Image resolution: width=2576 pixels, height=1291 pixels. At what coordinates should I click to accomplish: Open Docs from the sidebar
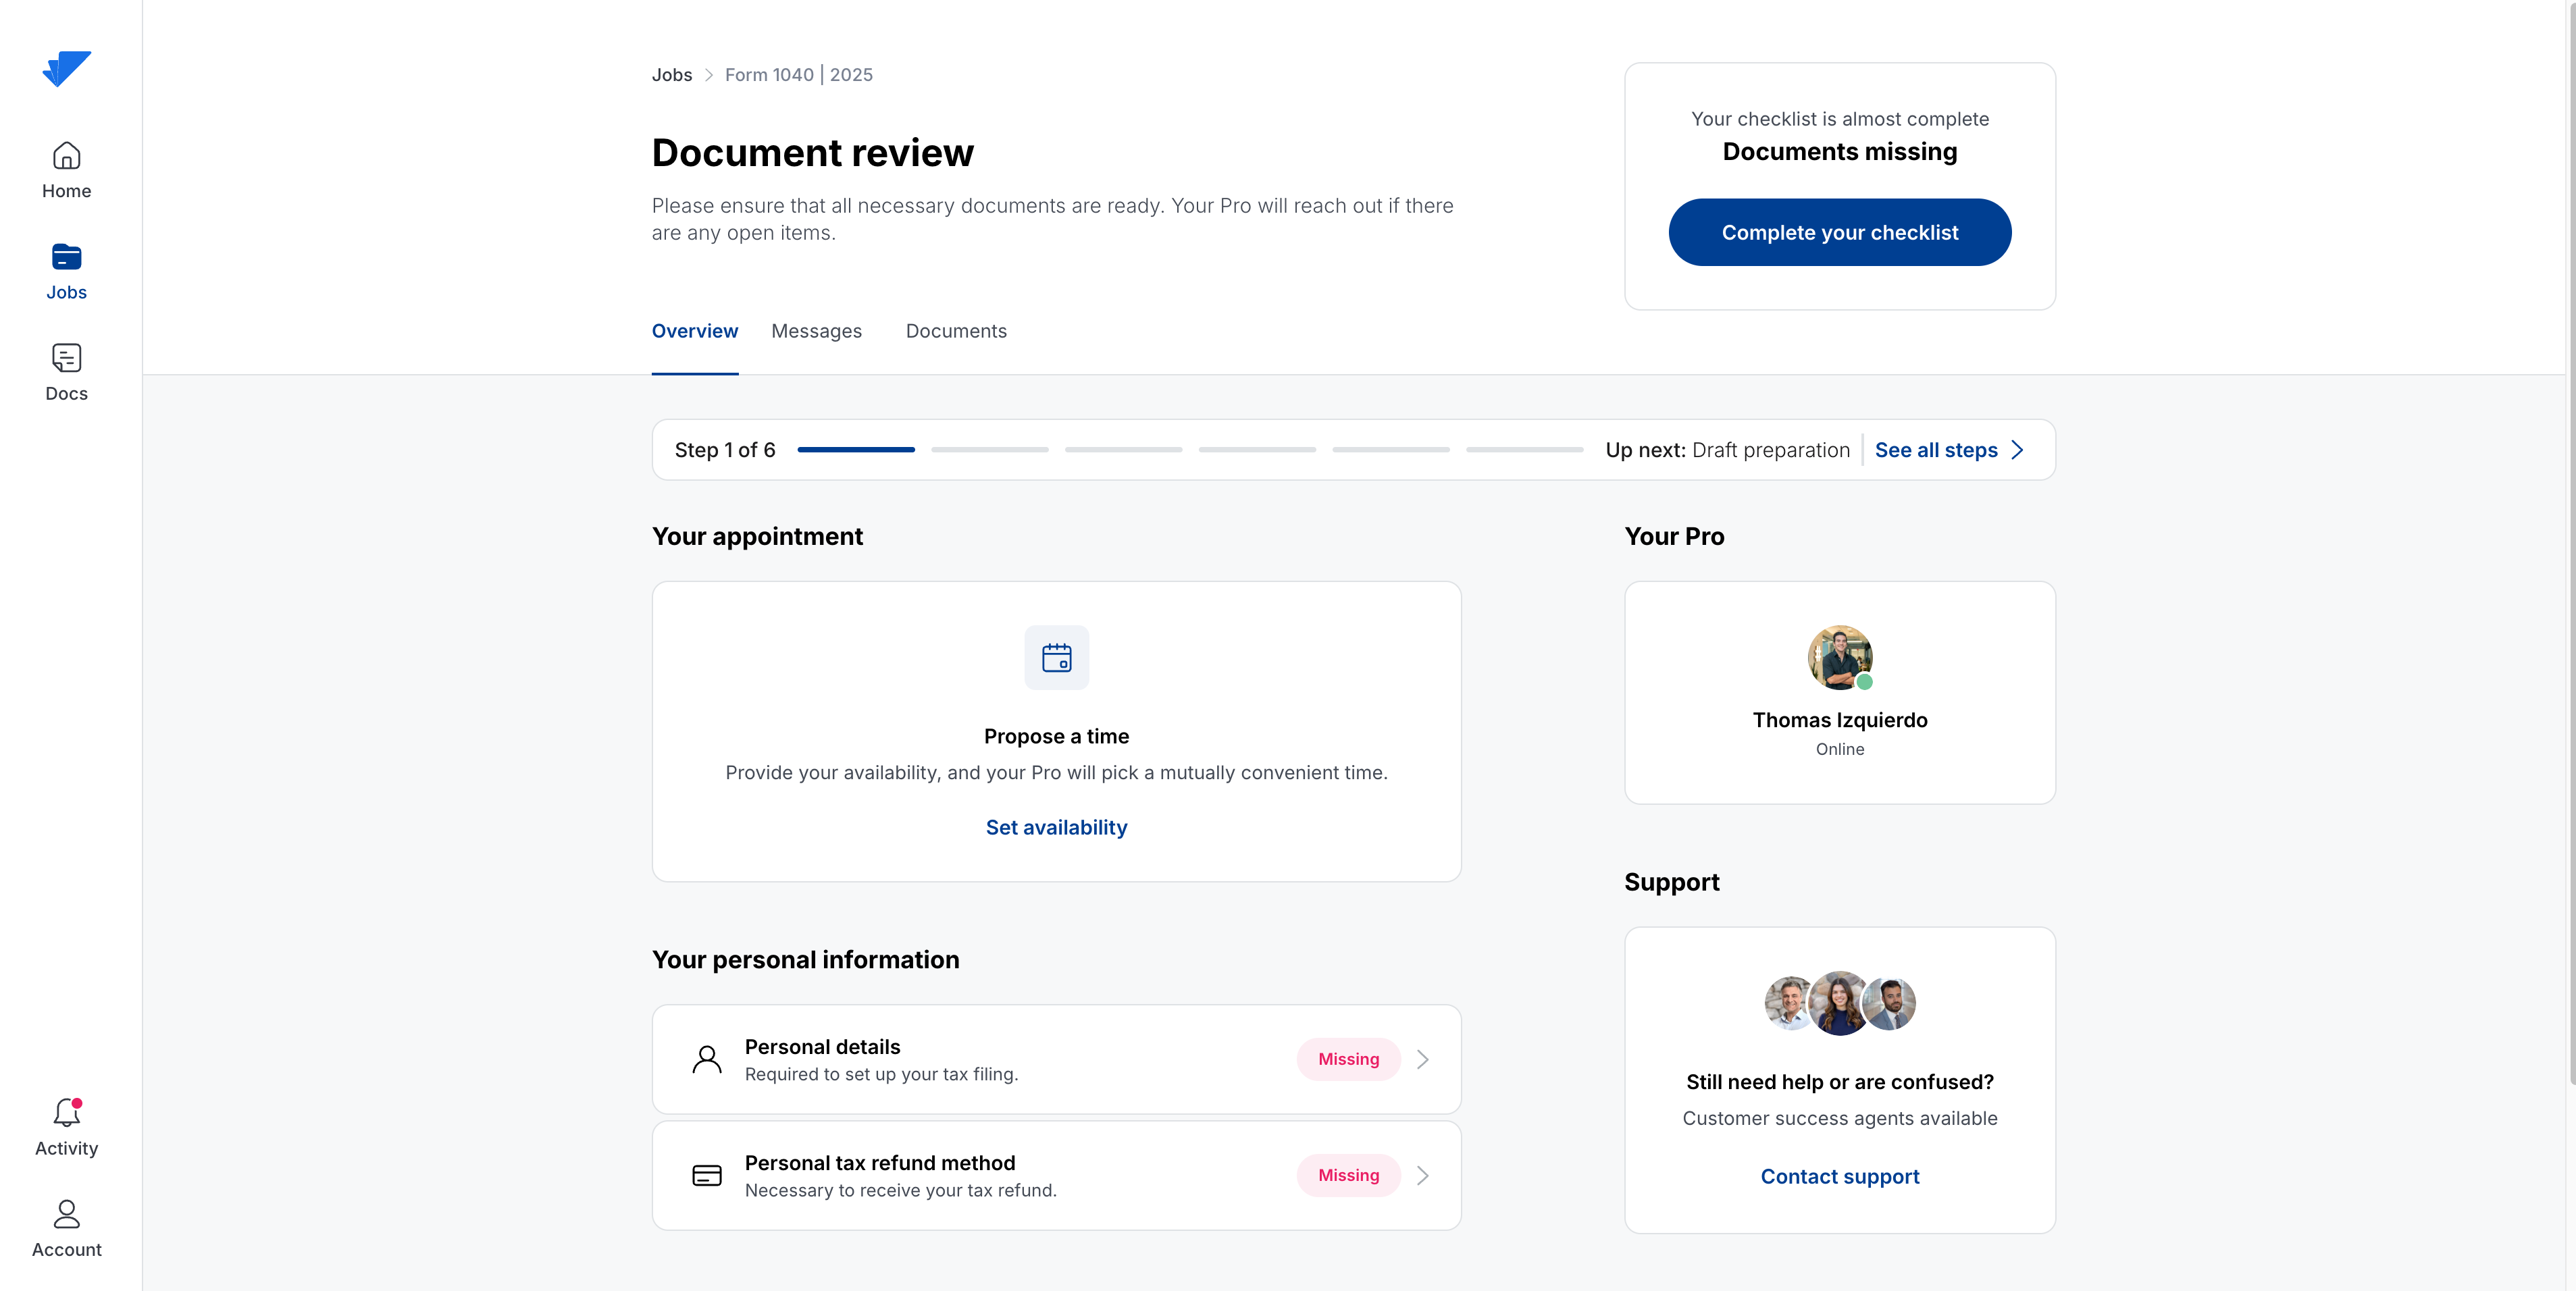[66, 373]
